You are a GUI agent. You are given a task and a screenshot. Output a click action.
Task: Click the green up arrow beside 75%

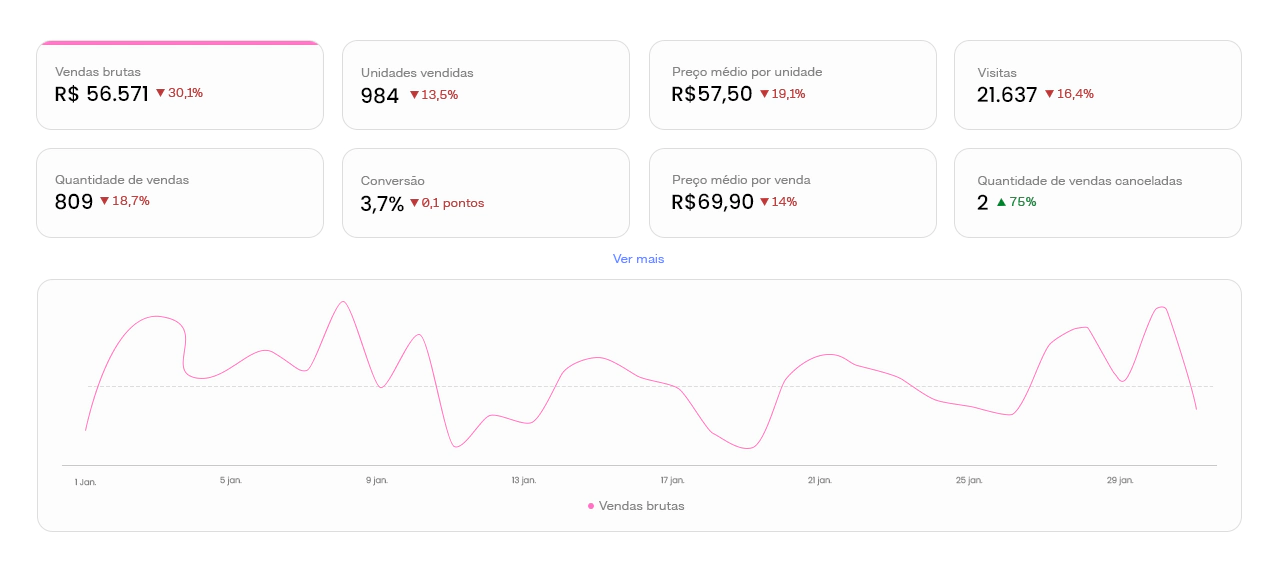[x=1001, y=202]
